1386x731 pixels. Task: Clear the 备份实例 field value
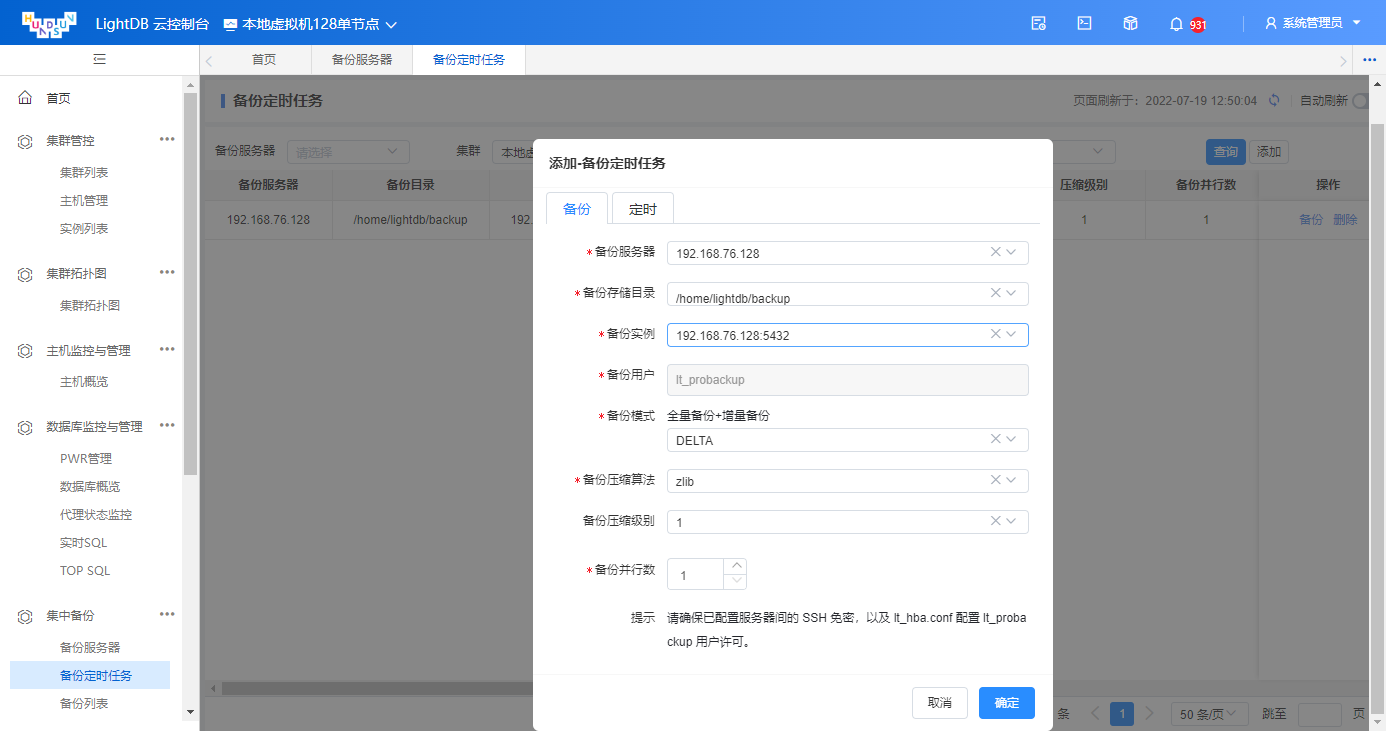(995, 334)
